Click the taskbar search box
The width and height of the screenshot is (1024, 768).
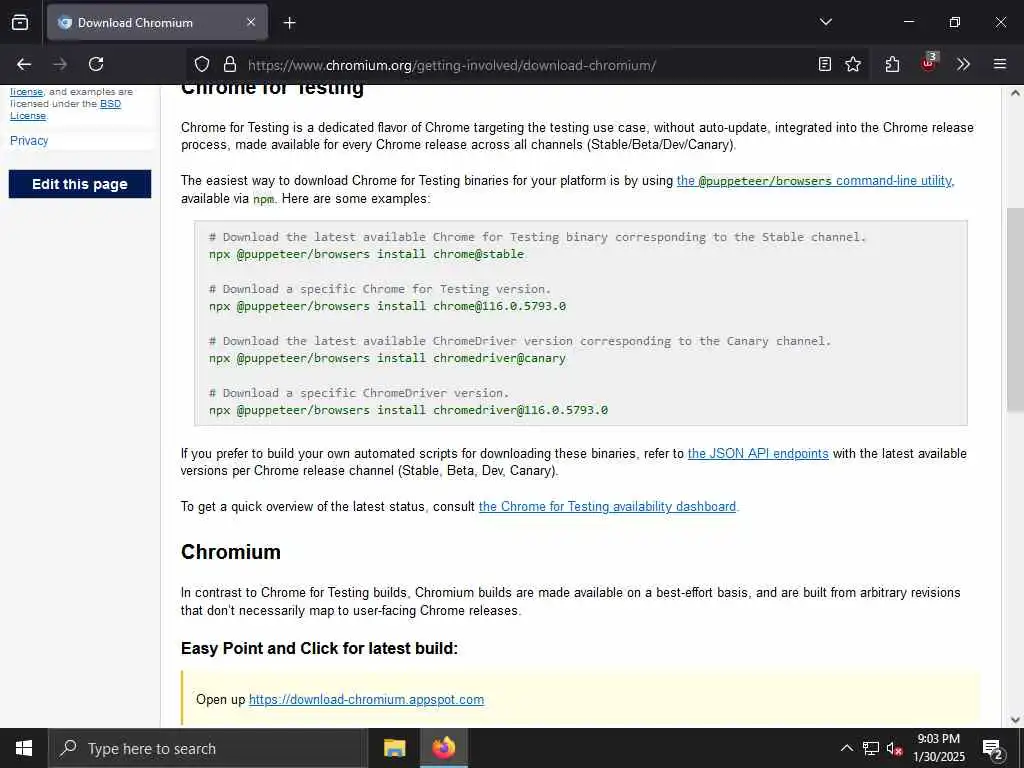coord(208,748)
